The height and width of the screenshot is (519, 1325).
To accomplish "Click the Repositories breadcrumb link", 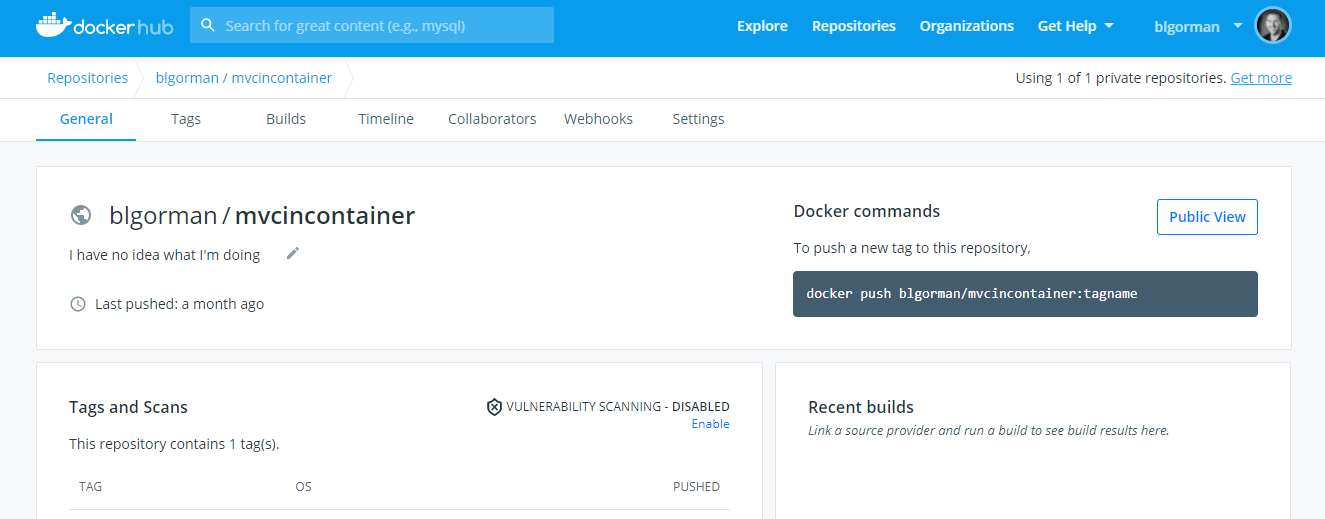I will click(x=88, y=78).
